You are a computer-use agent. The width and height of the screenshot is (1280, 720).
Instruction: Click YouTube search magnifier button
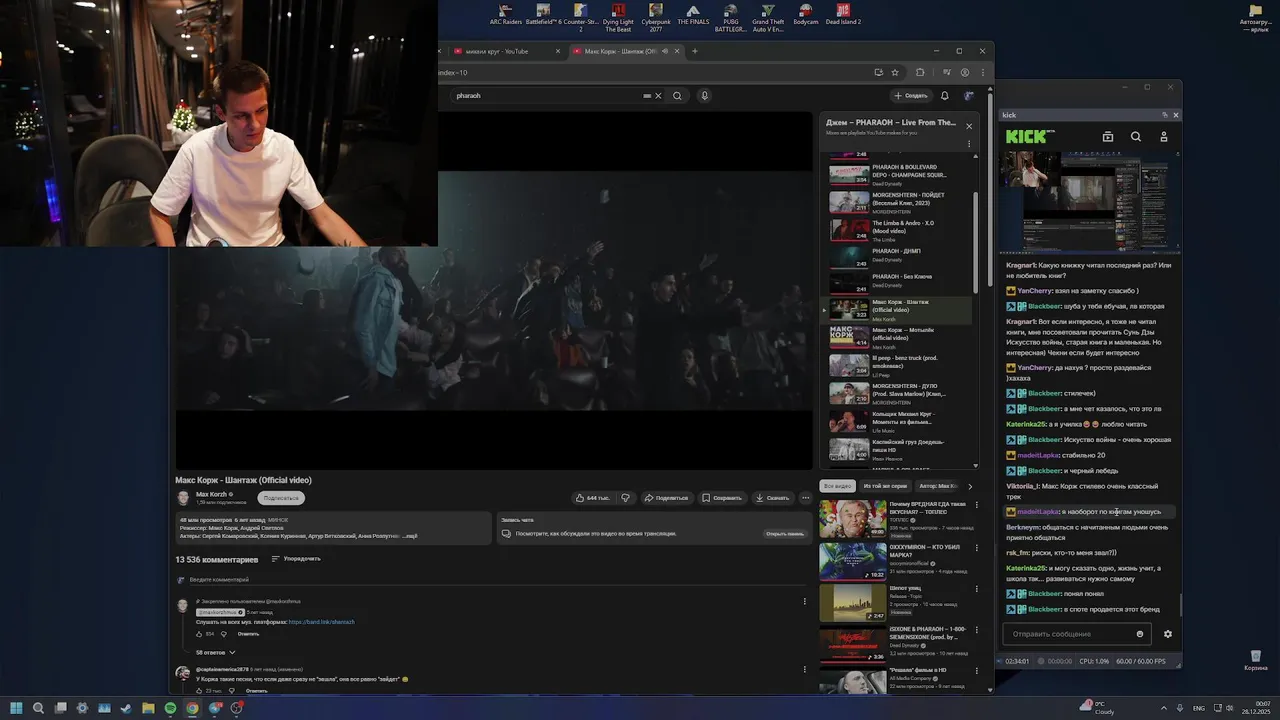click(677, 96)
